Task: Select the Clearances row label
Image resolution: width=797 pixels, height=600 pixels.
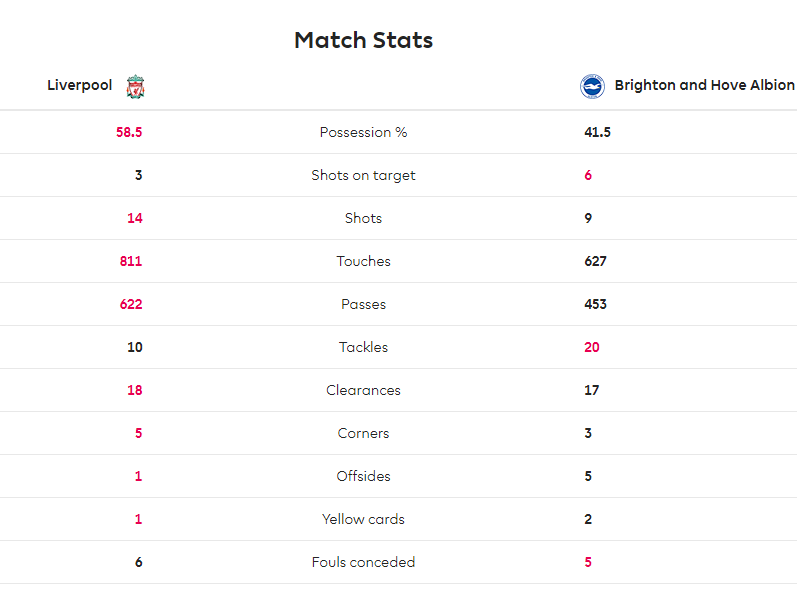Action: pyautogui.click(x=363, y=390)
